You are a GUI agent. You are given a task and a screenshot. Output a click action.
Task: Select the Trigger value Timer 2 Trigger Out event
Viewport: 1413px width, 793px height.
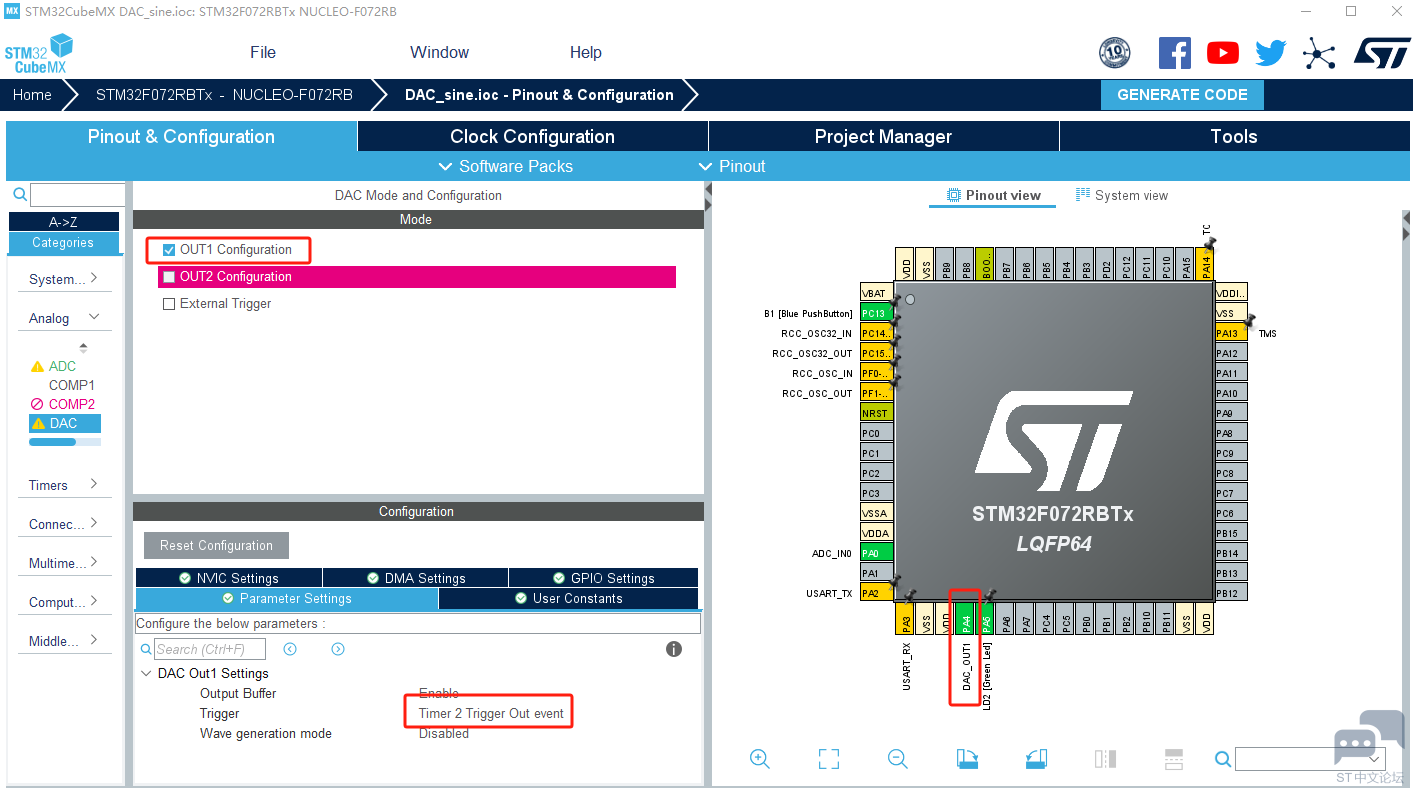491,714
